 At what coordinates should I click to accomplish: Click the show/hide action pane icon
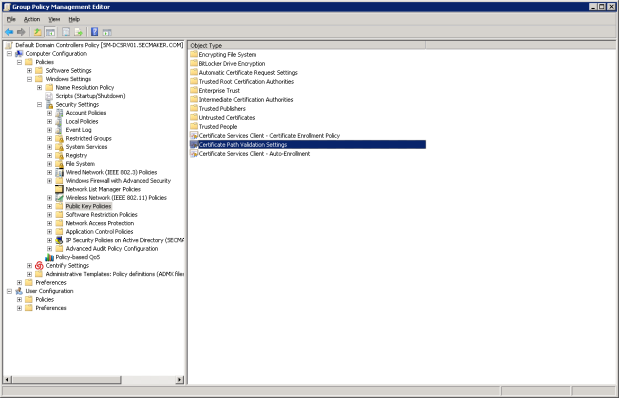pyautogui.click(x=107, y=32)
